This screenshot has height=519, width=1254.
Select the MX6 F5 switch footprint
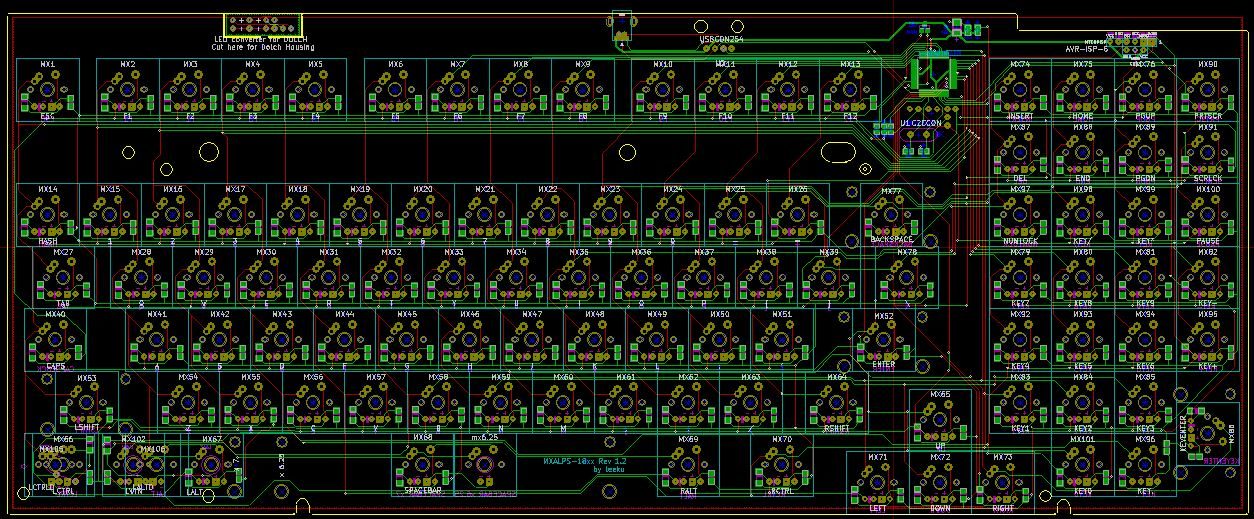click(395, 90)
